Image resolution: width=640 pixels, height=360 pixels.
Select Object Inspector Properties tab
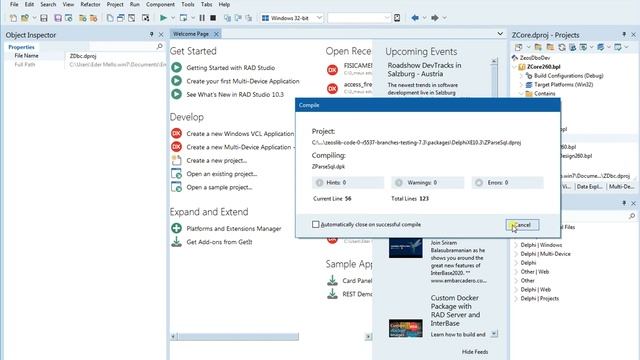[21, 47]
